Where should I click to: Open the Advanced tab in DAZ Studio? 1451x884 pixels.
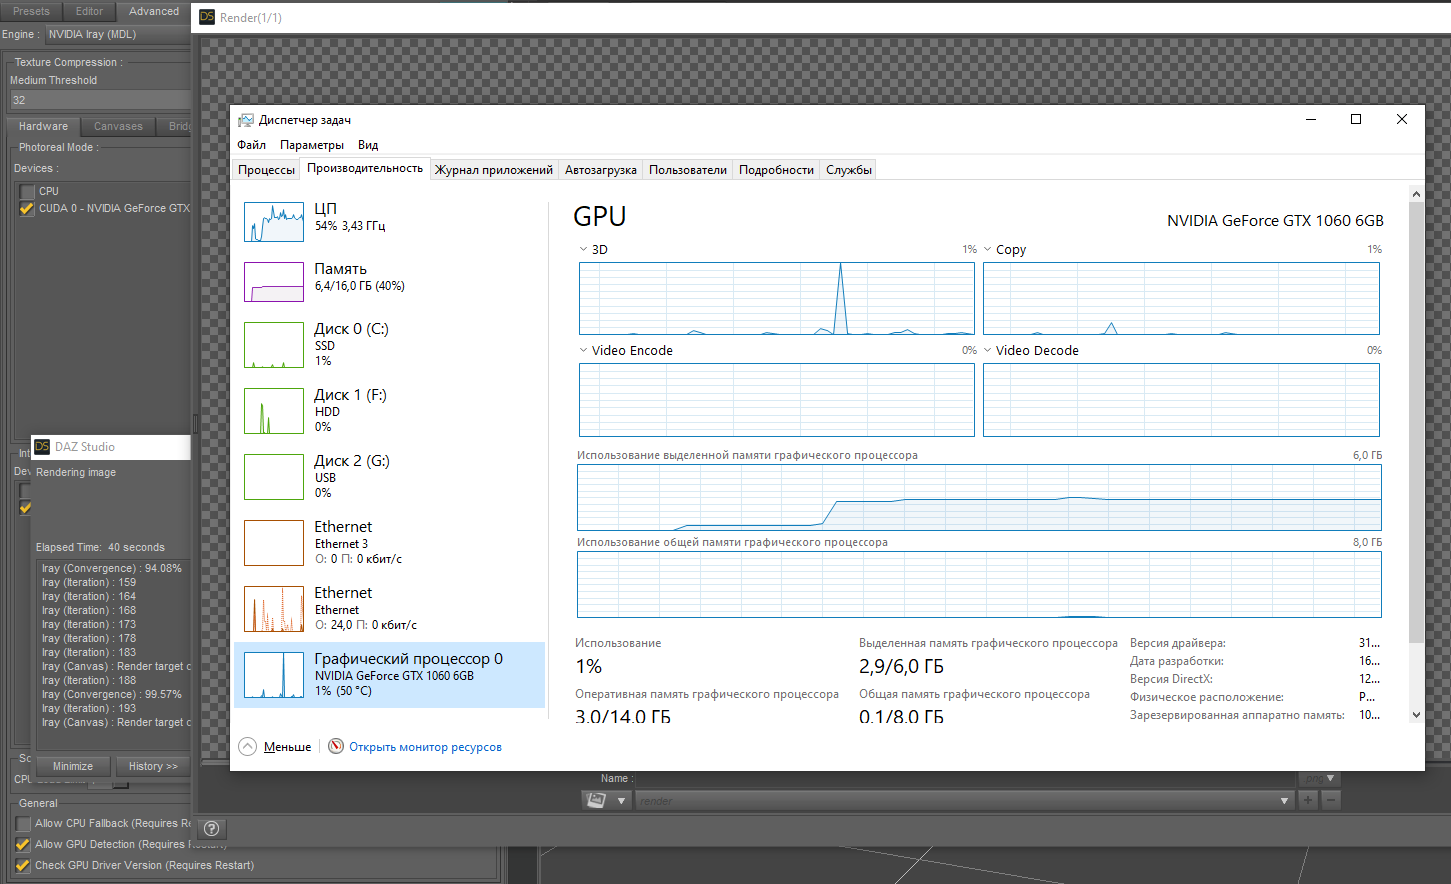(154, 11)
